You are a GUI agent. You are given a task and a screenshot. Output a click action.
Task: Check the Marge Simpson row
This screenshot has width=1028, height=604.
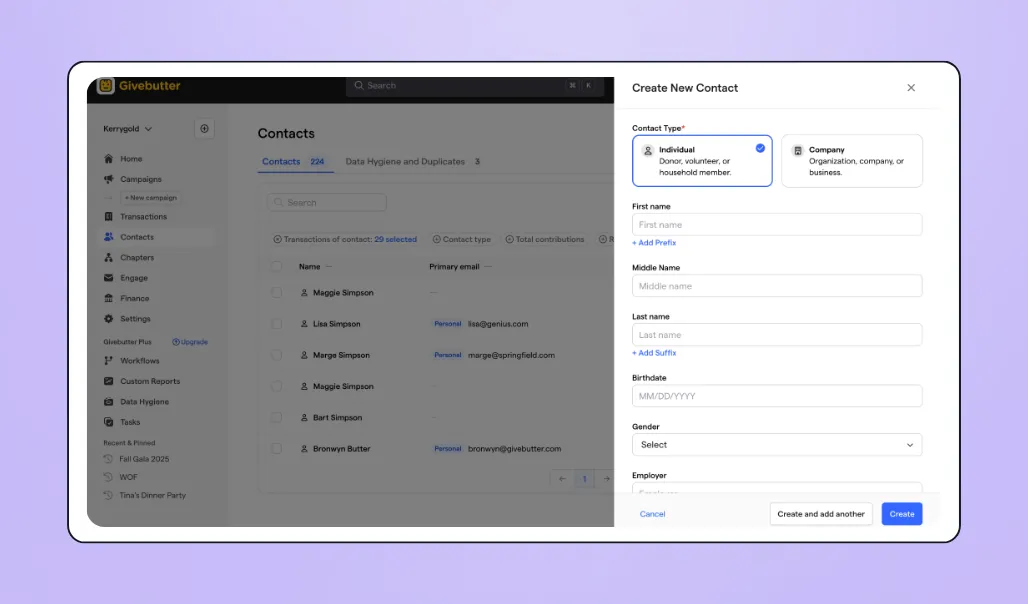[x=277, y=355]
